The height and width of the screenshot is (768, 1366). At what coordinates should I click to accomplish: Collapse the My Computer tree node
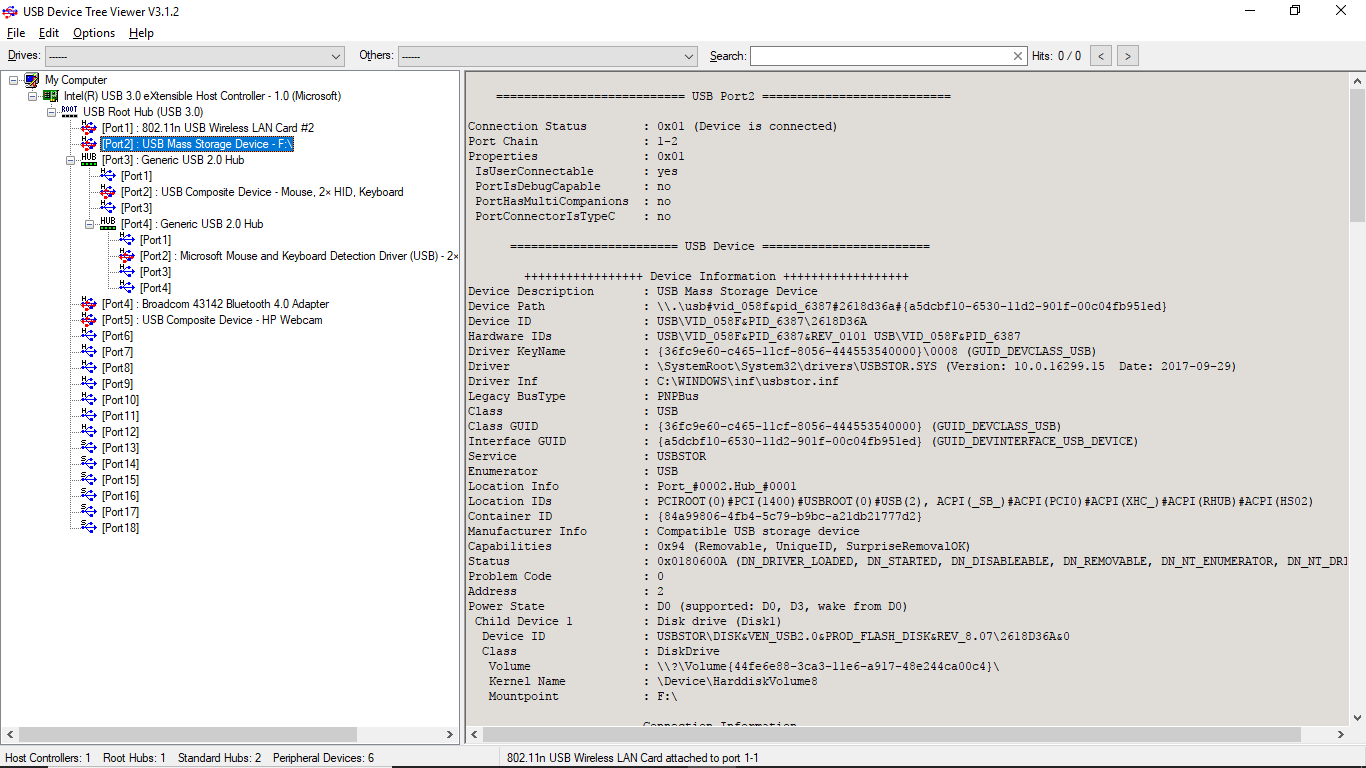point(13,80)
